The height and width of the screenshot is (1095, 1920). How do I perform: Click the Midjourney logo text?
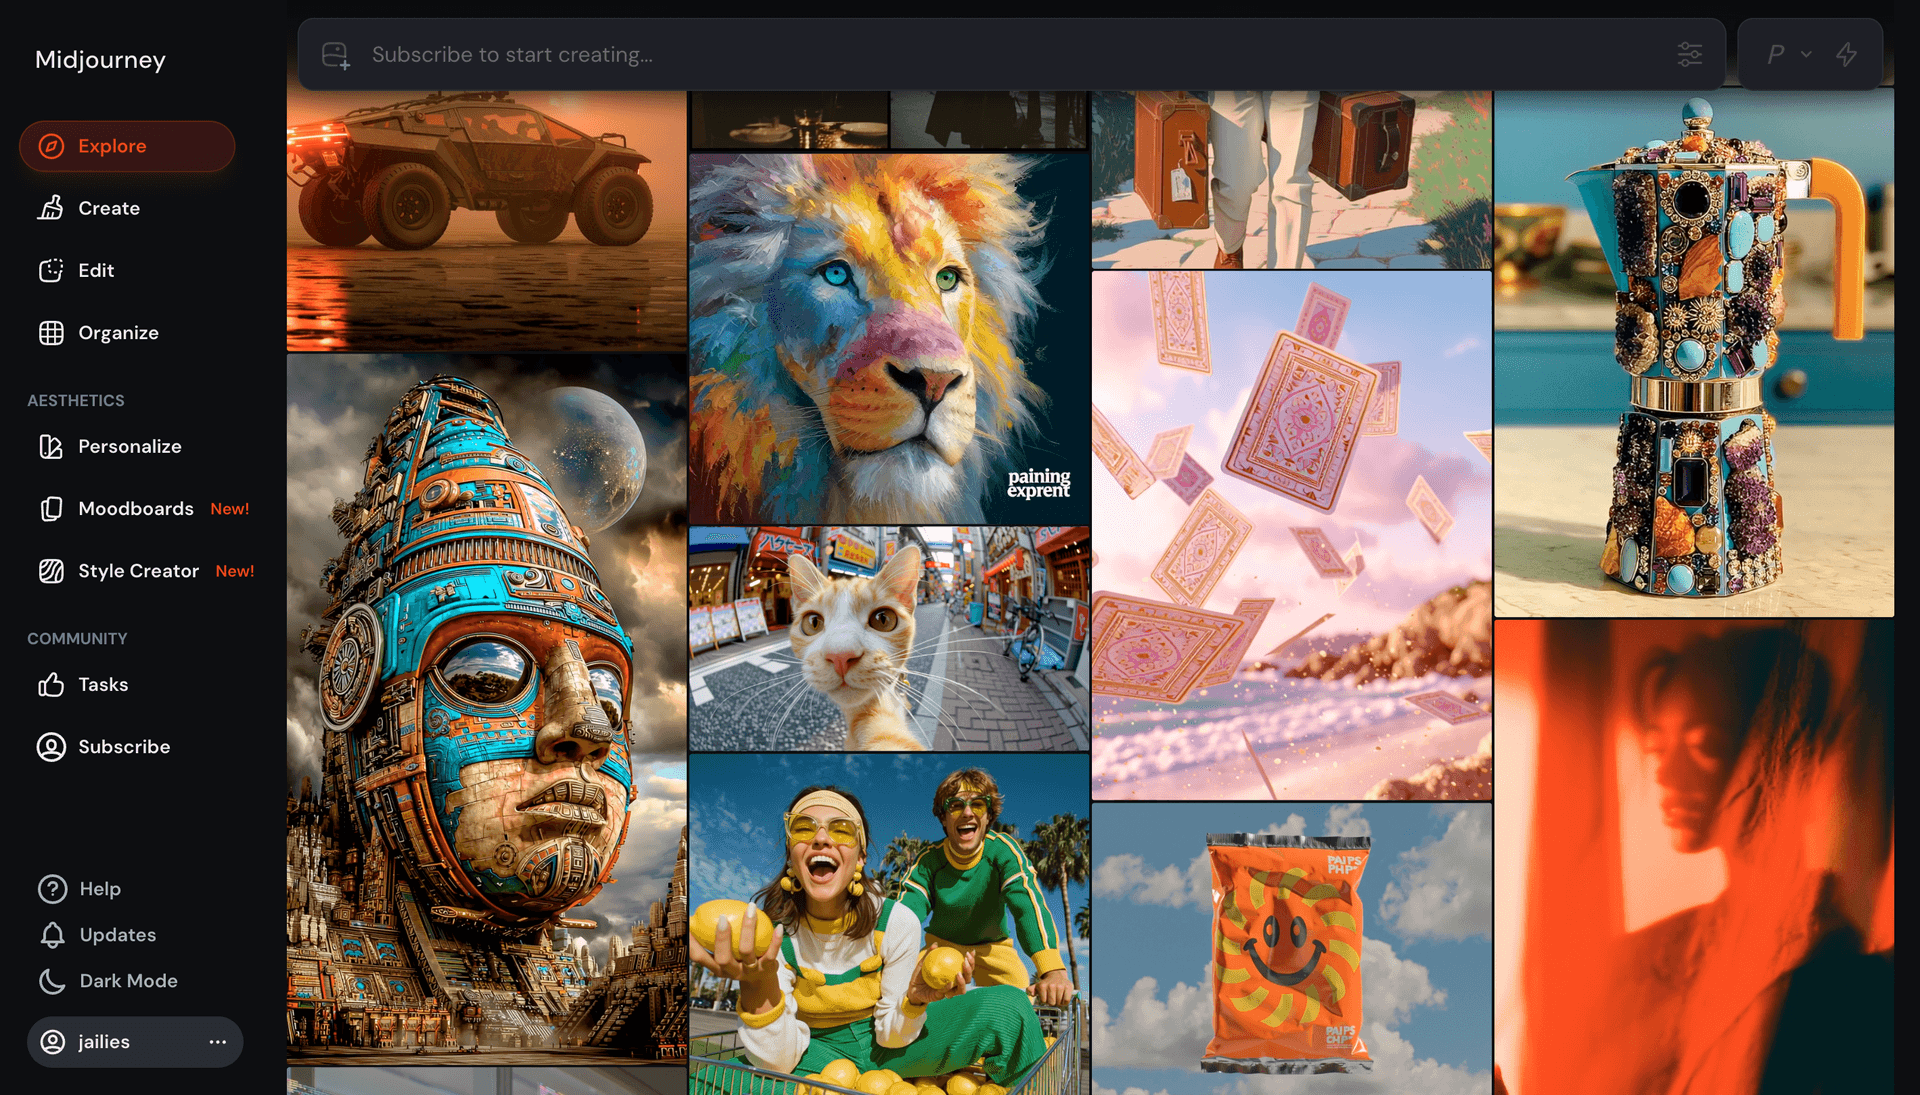(x=99, y=60)
